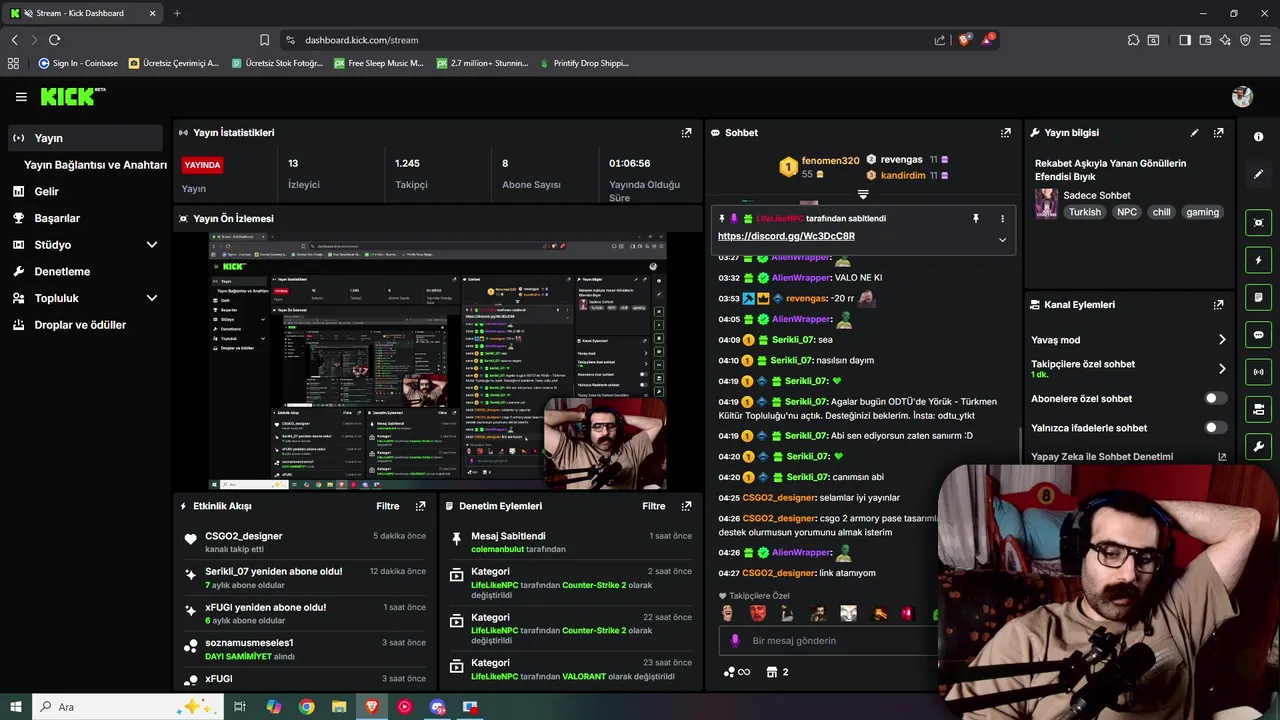The width and height of the screenshot is (1280, 720).
Task: Open the discord.gg/Wc3DcC8R link
Action: 786,236
